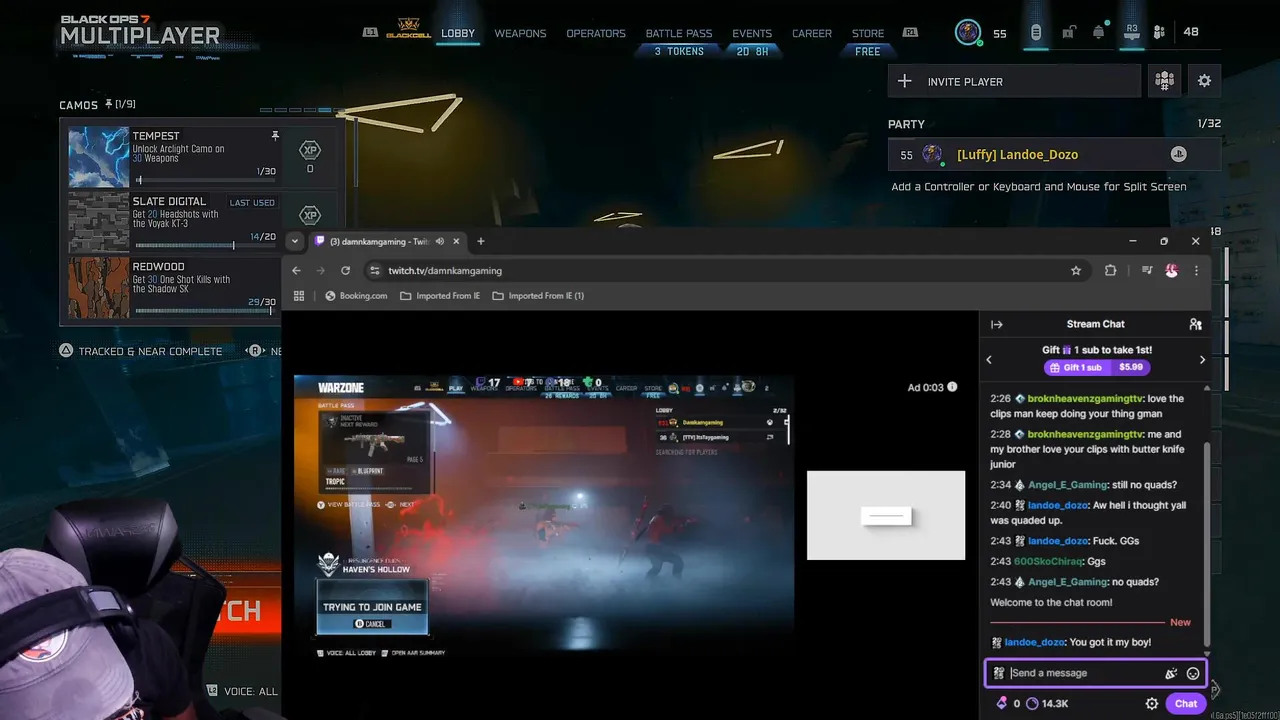The width and height of the screenshot is (1280, 720).
Task: Expand the Chrome tab search dropdown
Action: pos(294,241)
